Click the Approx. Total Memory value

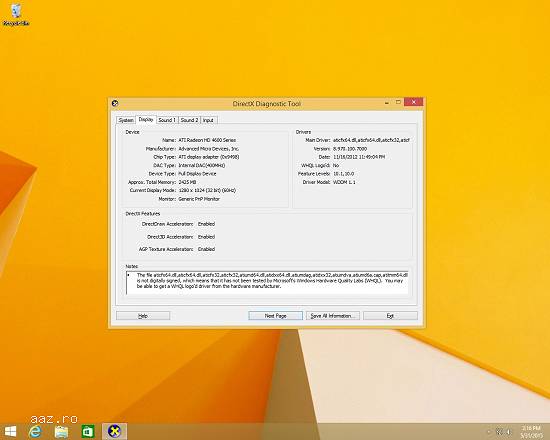[x=187, y=182]
